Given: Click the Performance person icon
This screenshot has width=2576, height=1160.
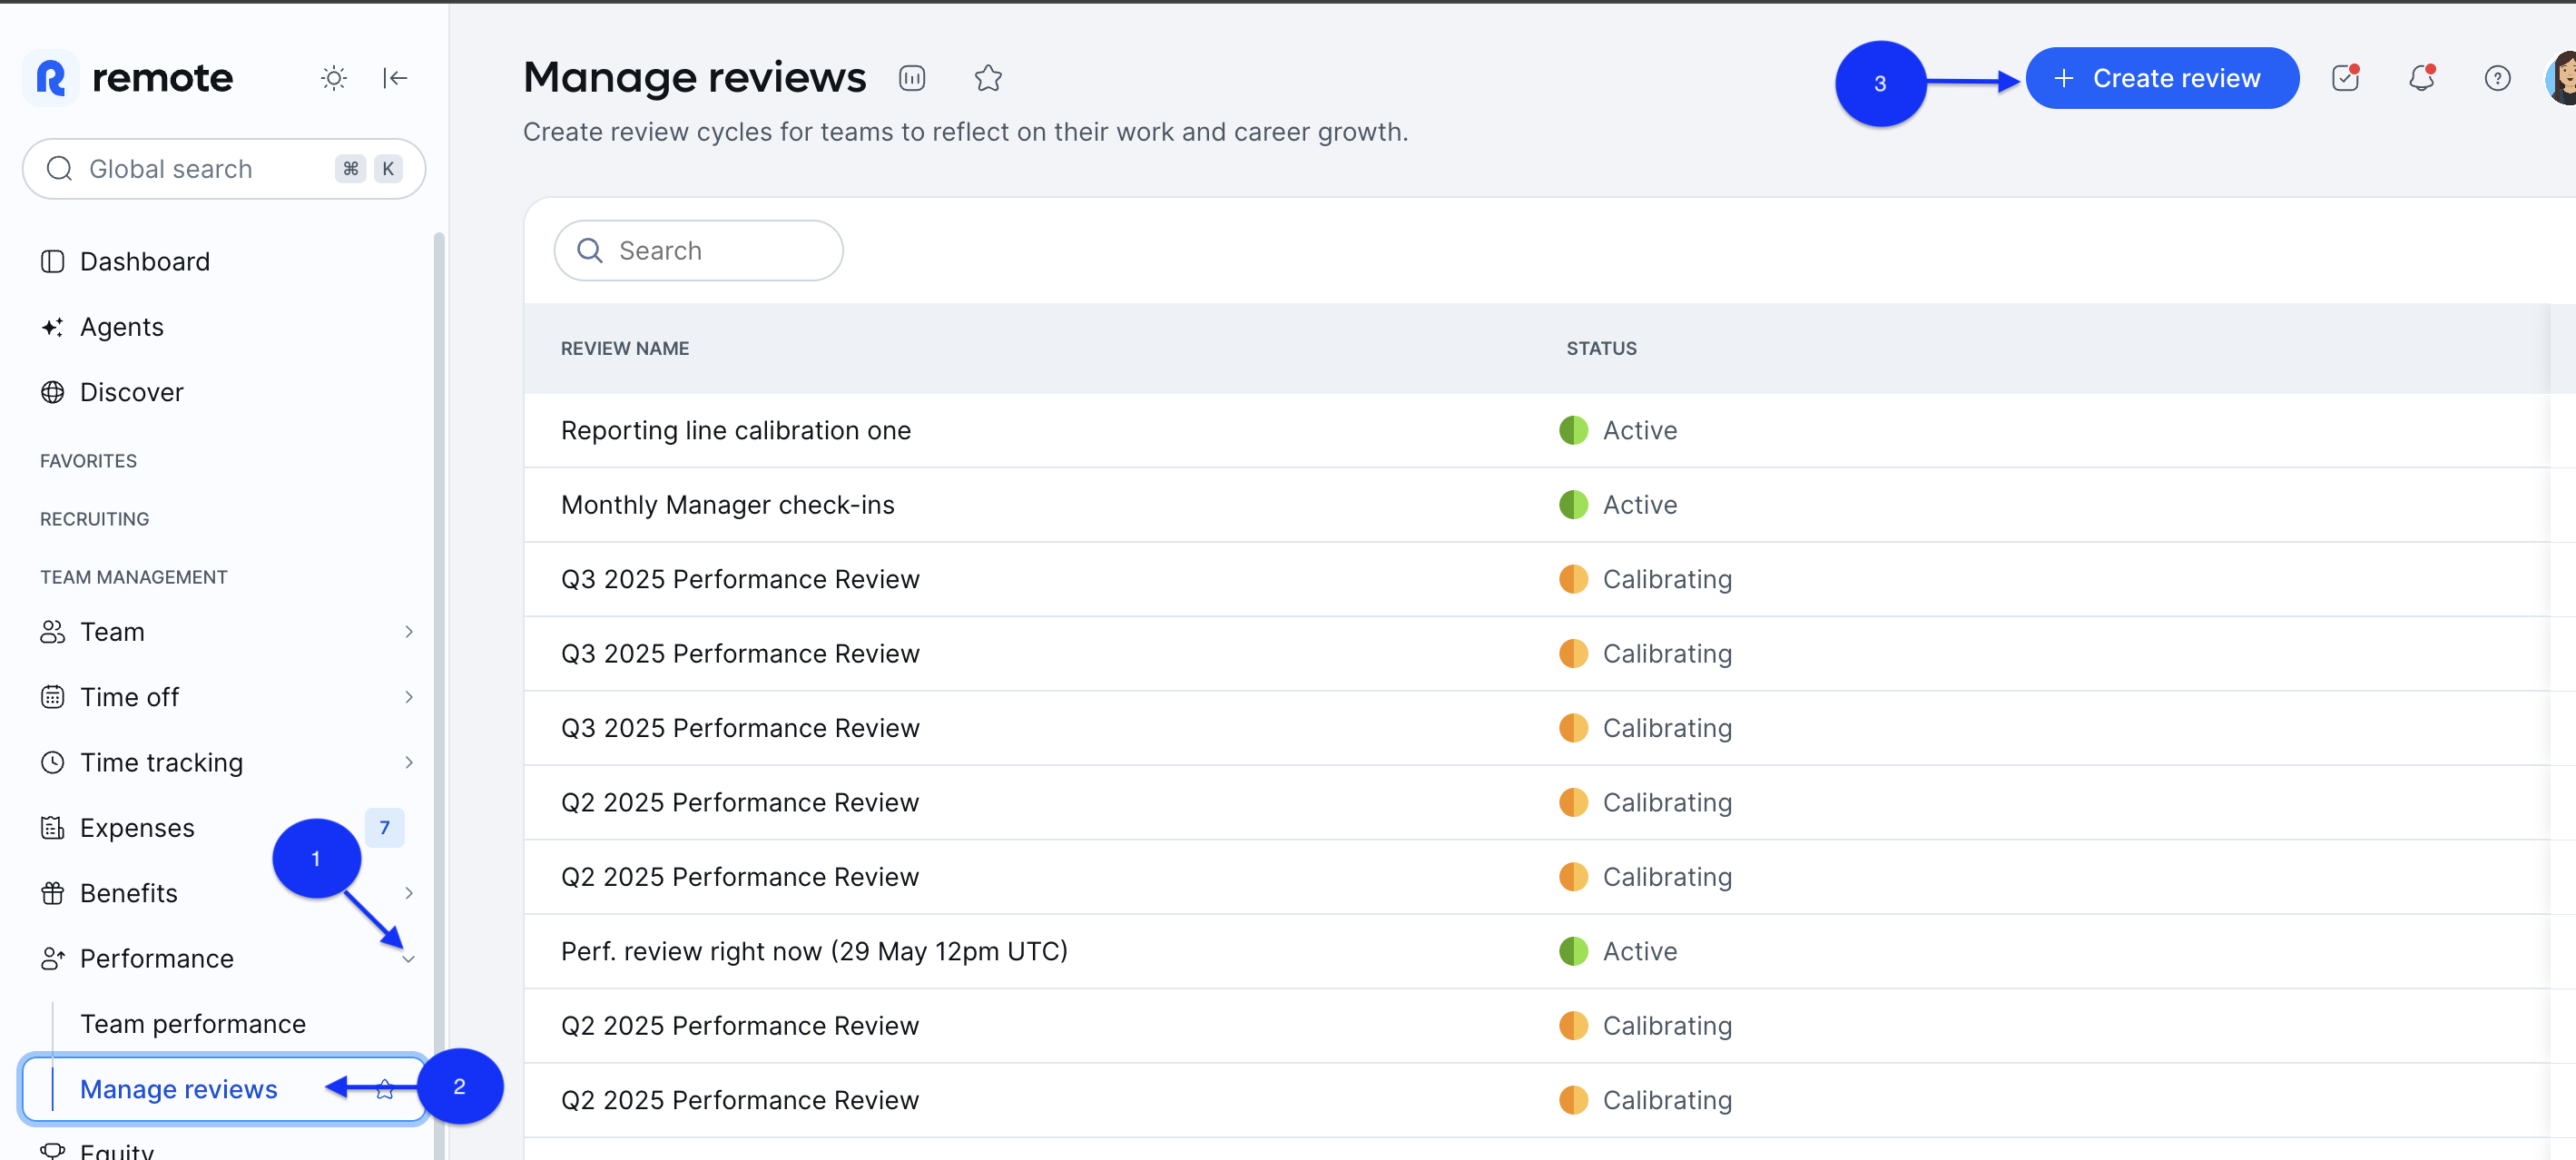Looking at the screenshot, I should click(x=52, y=959).
